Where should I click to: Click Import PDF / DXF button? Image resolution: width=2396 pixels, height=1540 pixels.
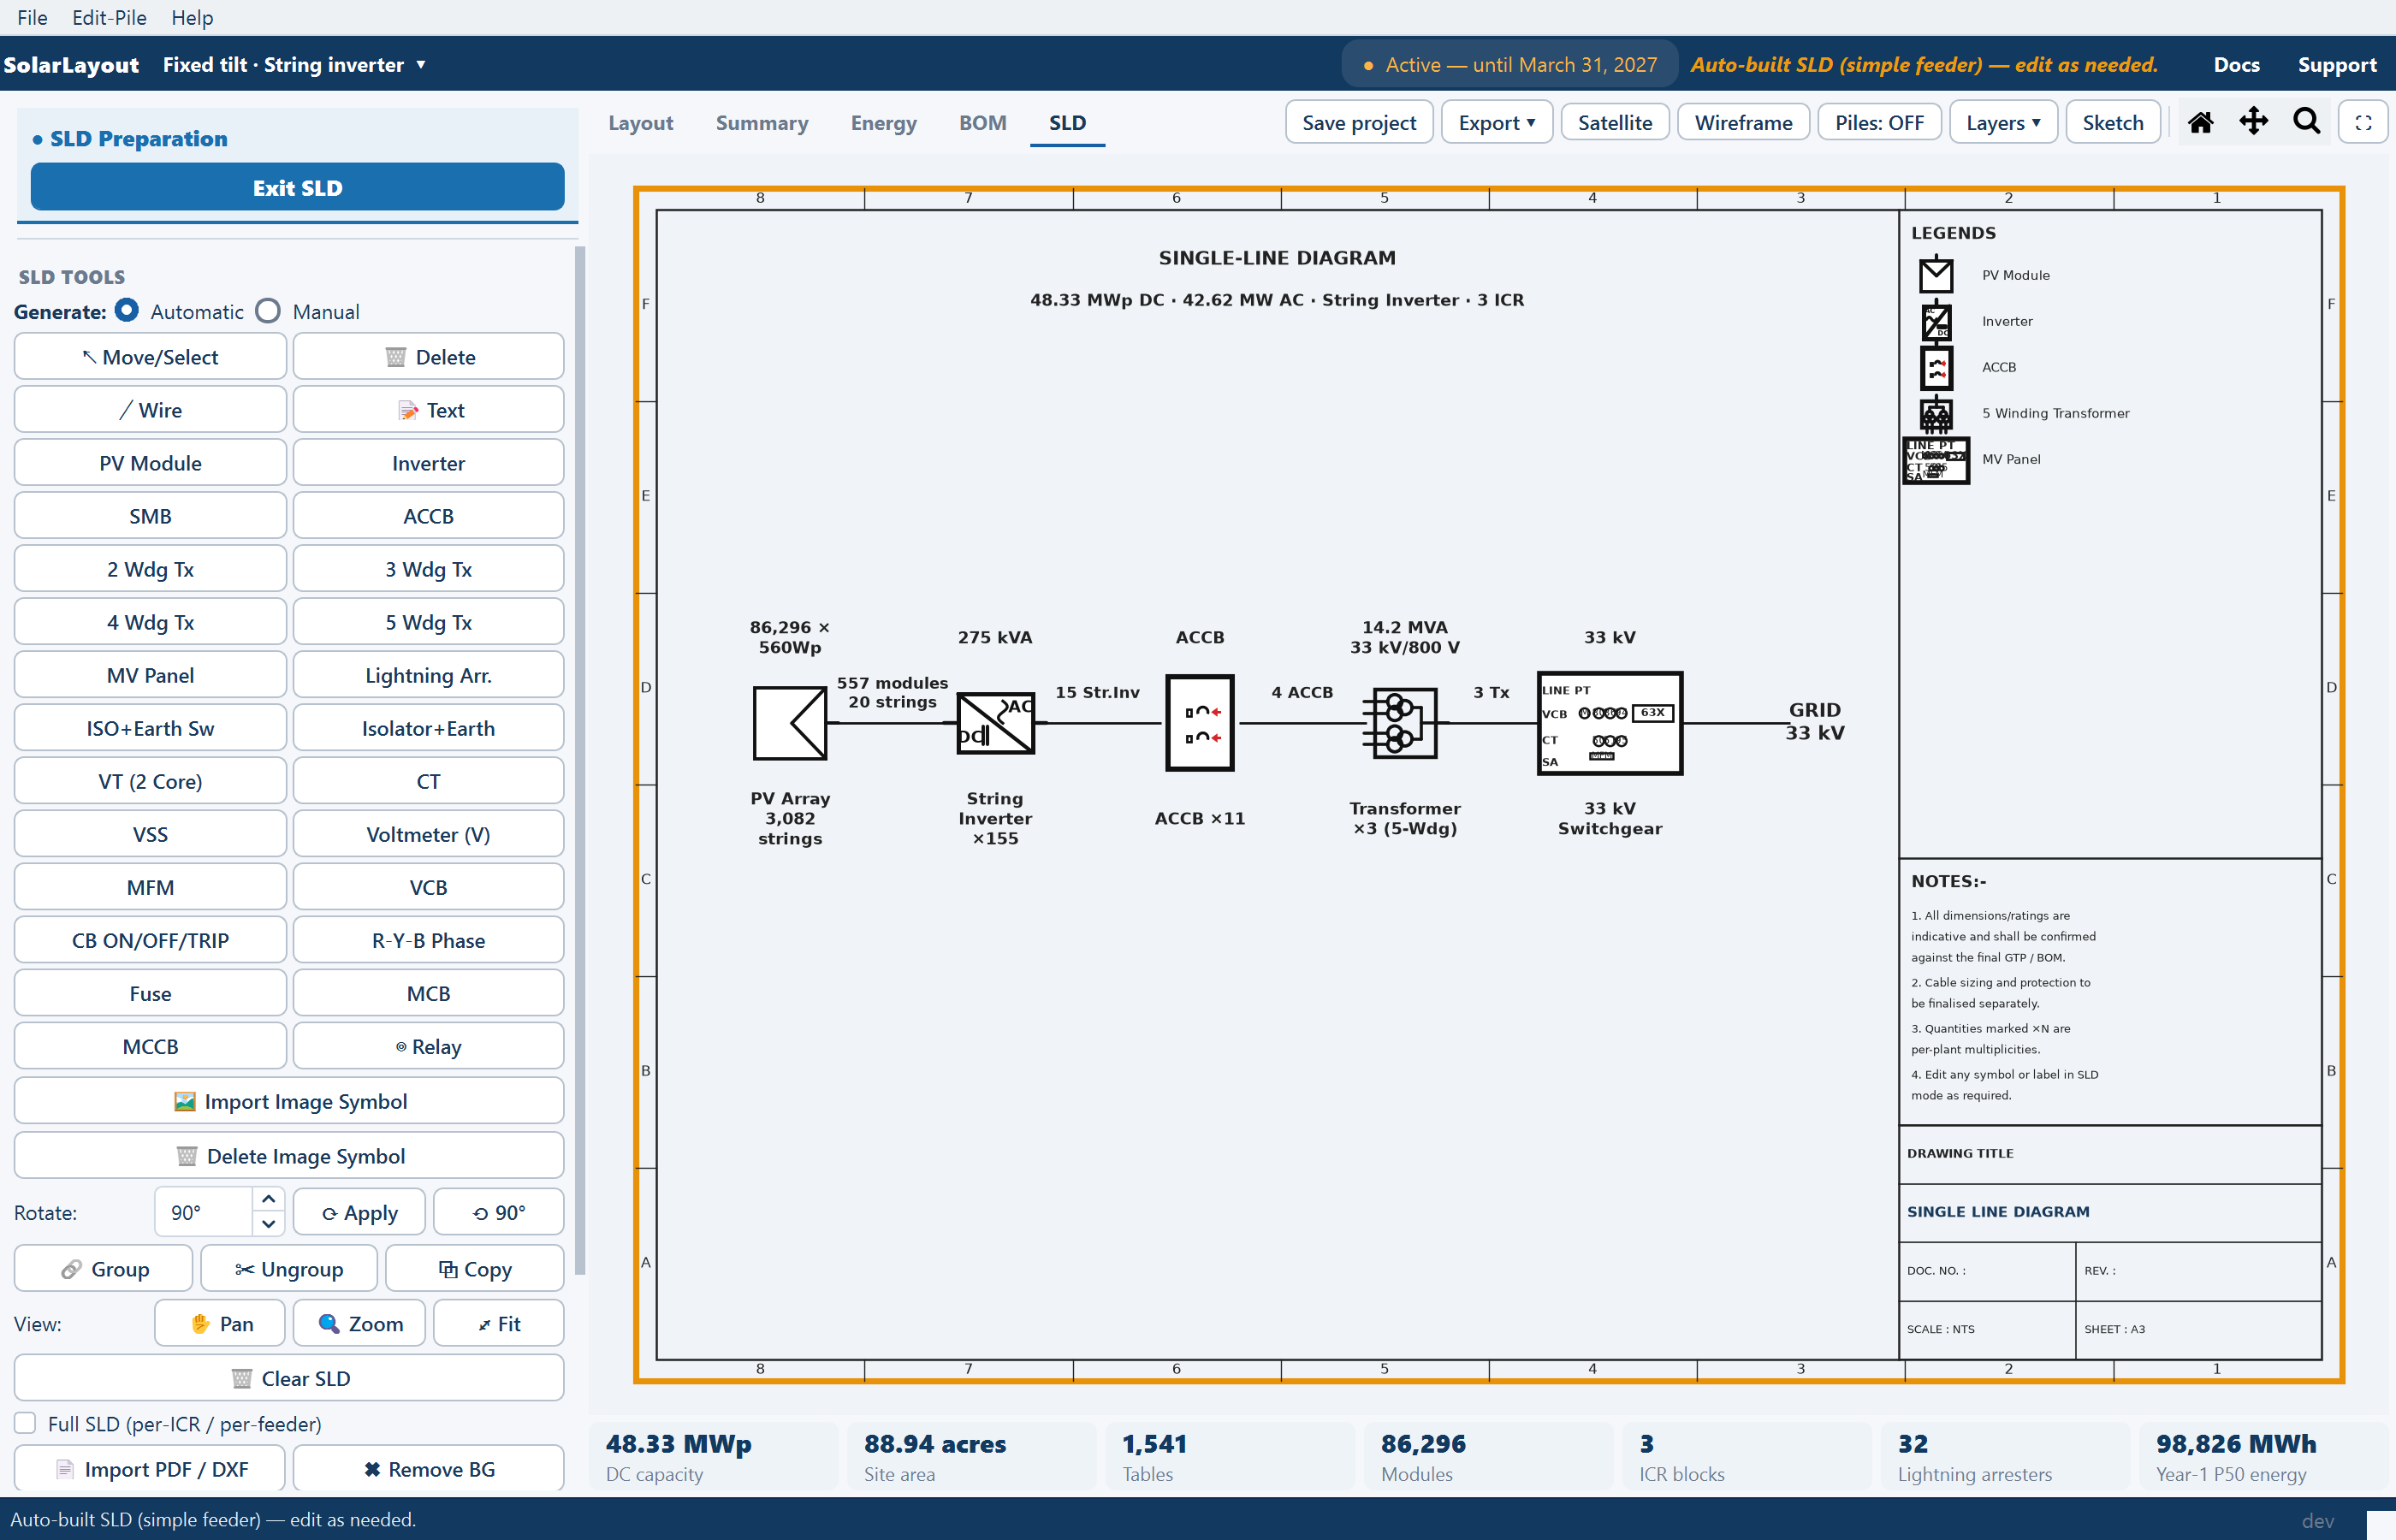150,1468
